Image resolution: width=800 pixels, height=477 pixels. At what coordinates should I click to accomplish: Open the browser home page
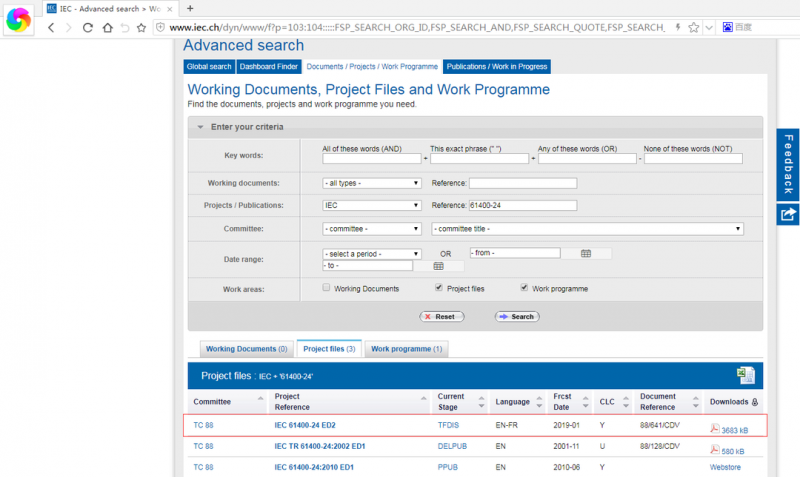pos(107,28)
